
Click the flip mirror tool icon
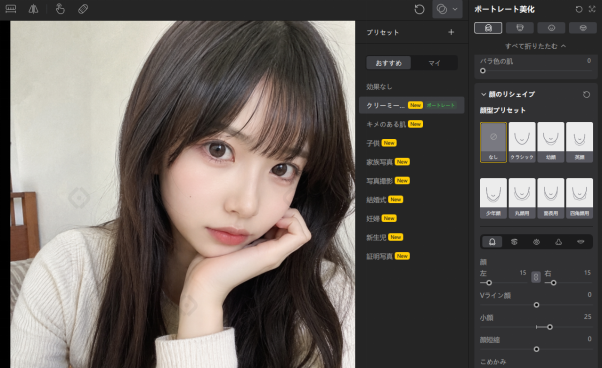coord(33,9)
